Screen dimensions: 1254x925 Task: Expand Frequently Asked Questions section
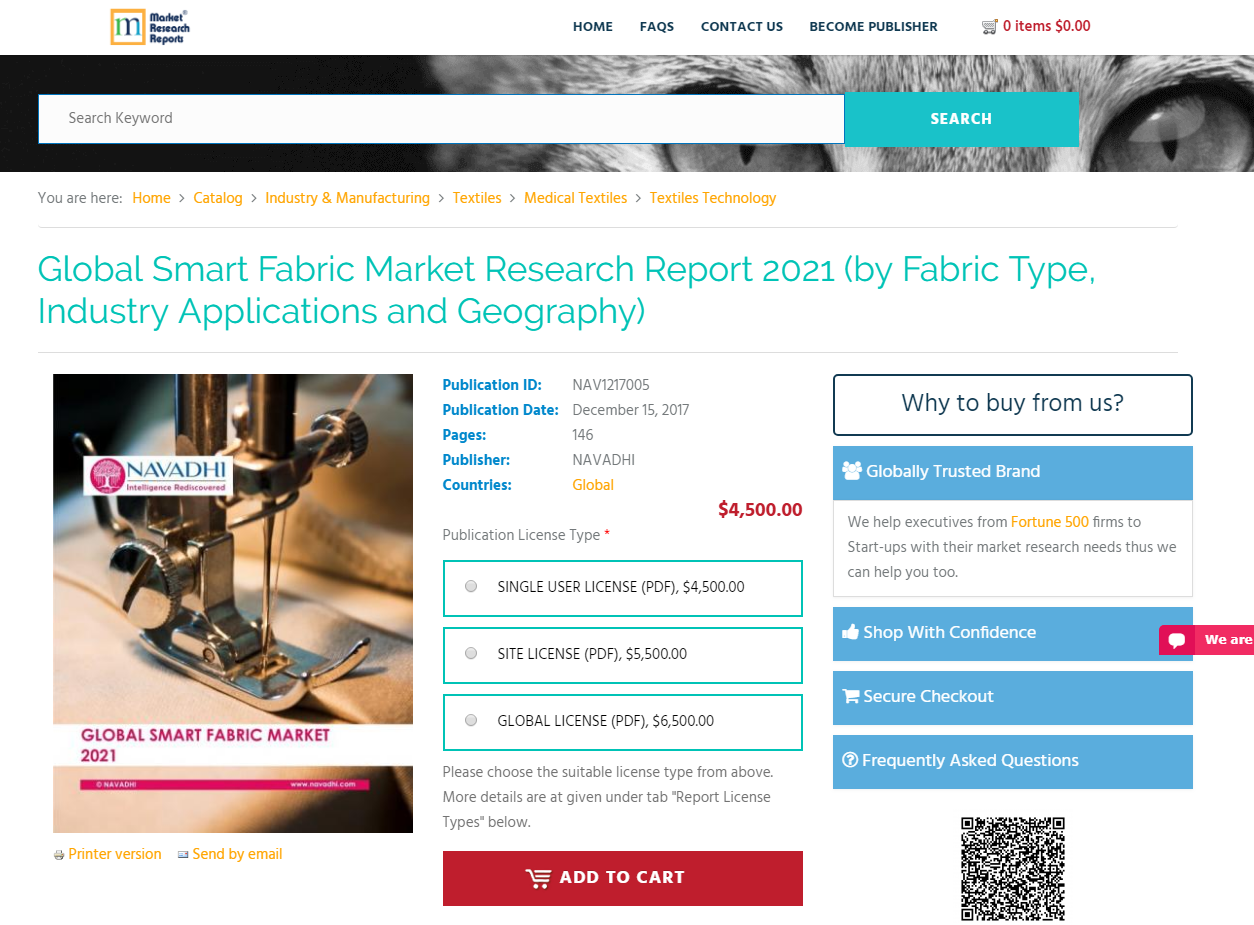coord(1012,761)
